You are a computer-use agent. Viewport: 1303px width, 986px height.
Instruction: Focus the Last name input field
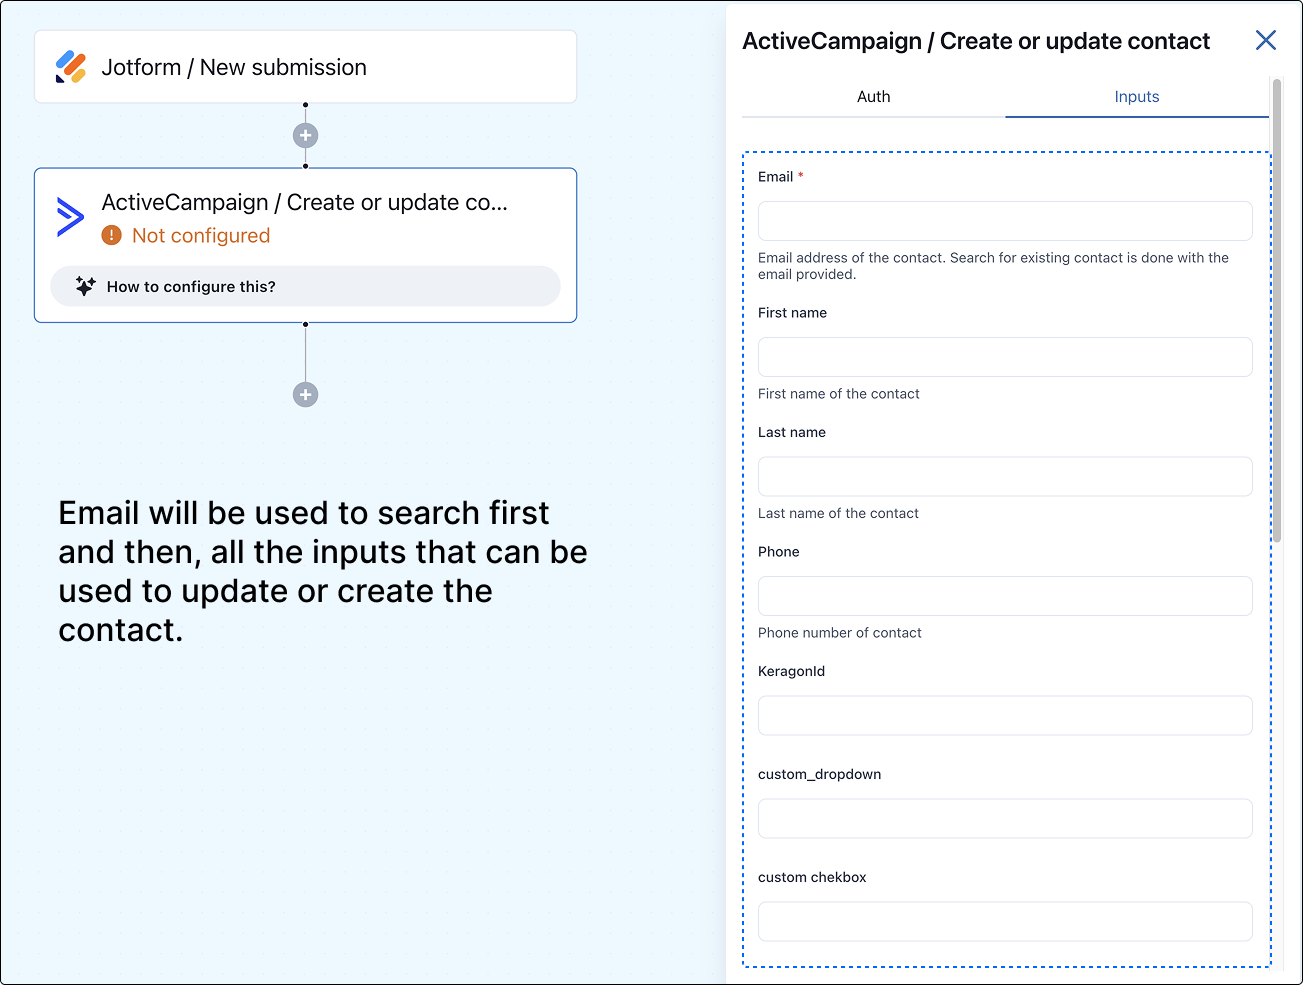click(x=1005, y=476)
